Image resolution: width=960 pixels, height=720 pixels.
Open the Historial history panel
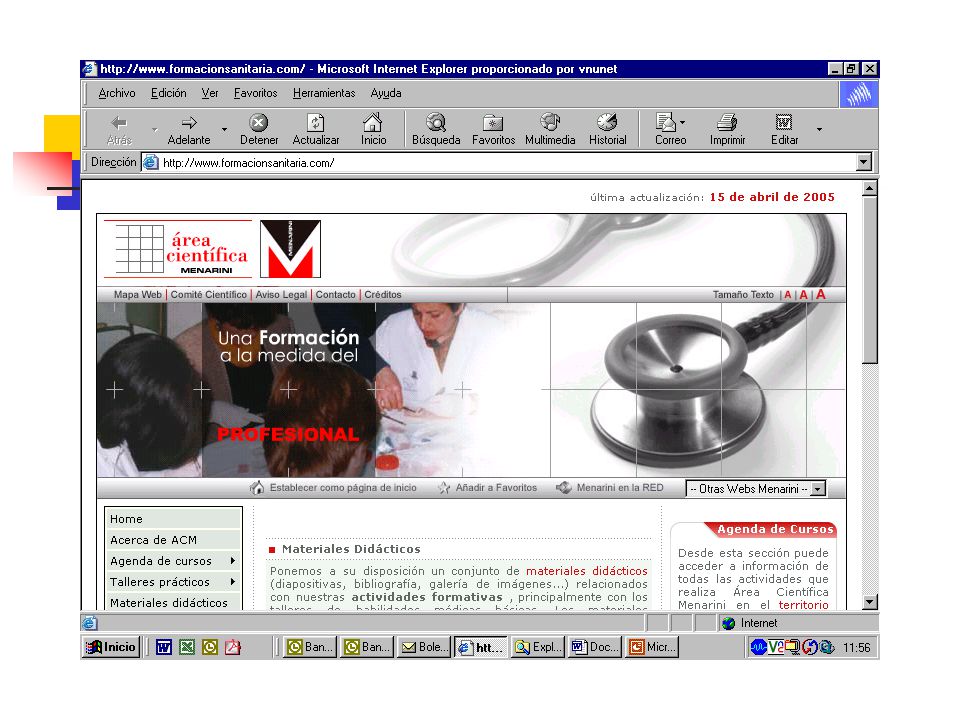[607, 130]
